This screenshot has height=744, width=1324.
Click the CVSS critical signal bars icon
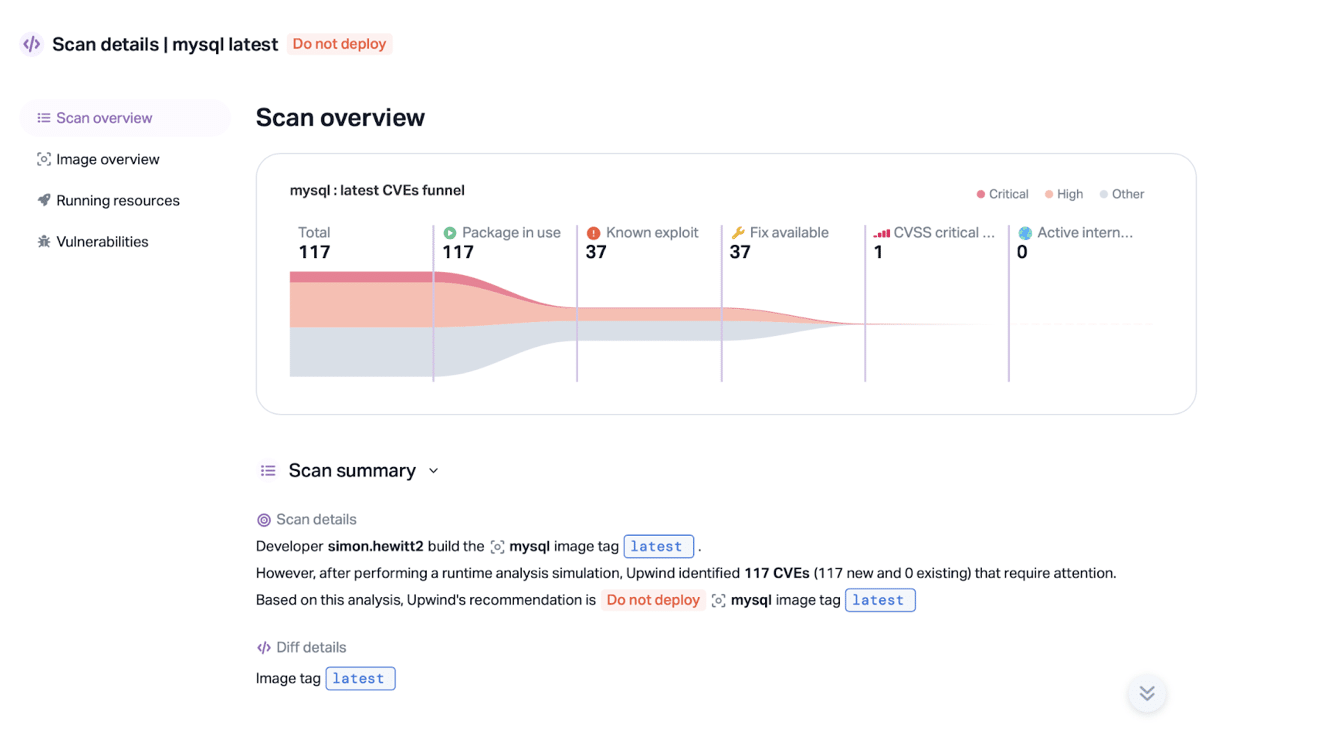point(881,233)
